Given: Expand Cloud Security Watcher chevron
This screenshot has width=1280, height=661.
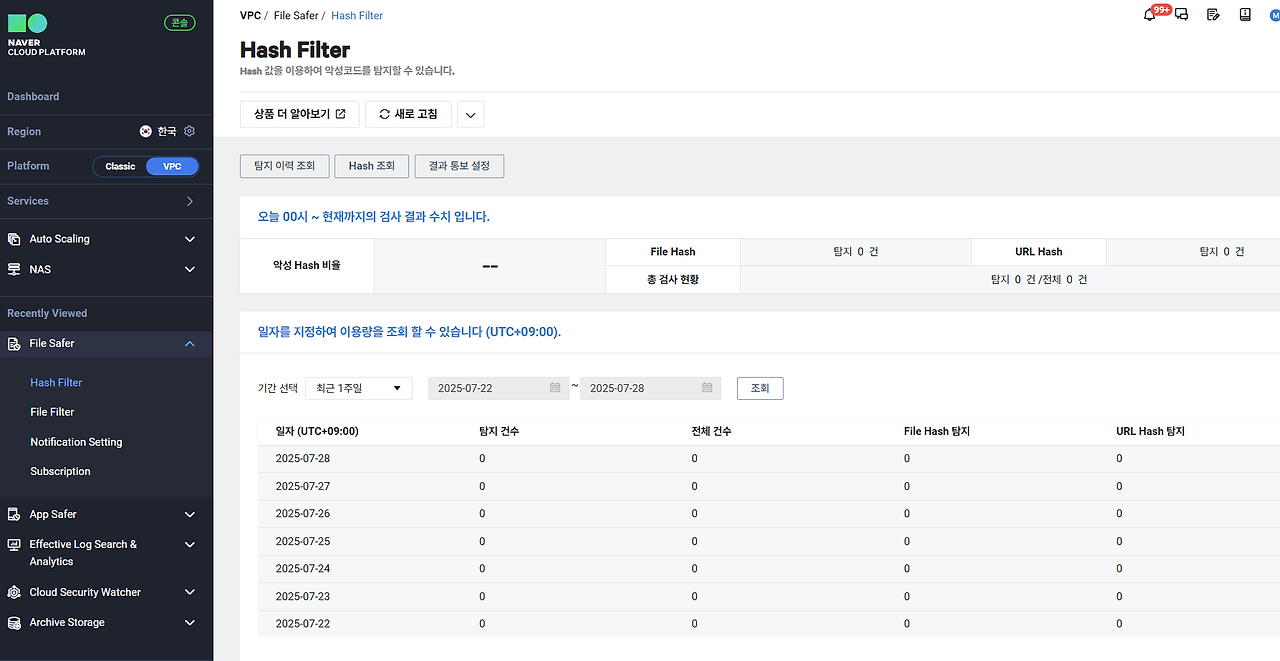Looking at the screenshot, I should pyautogui.click(x=190, y=592).
